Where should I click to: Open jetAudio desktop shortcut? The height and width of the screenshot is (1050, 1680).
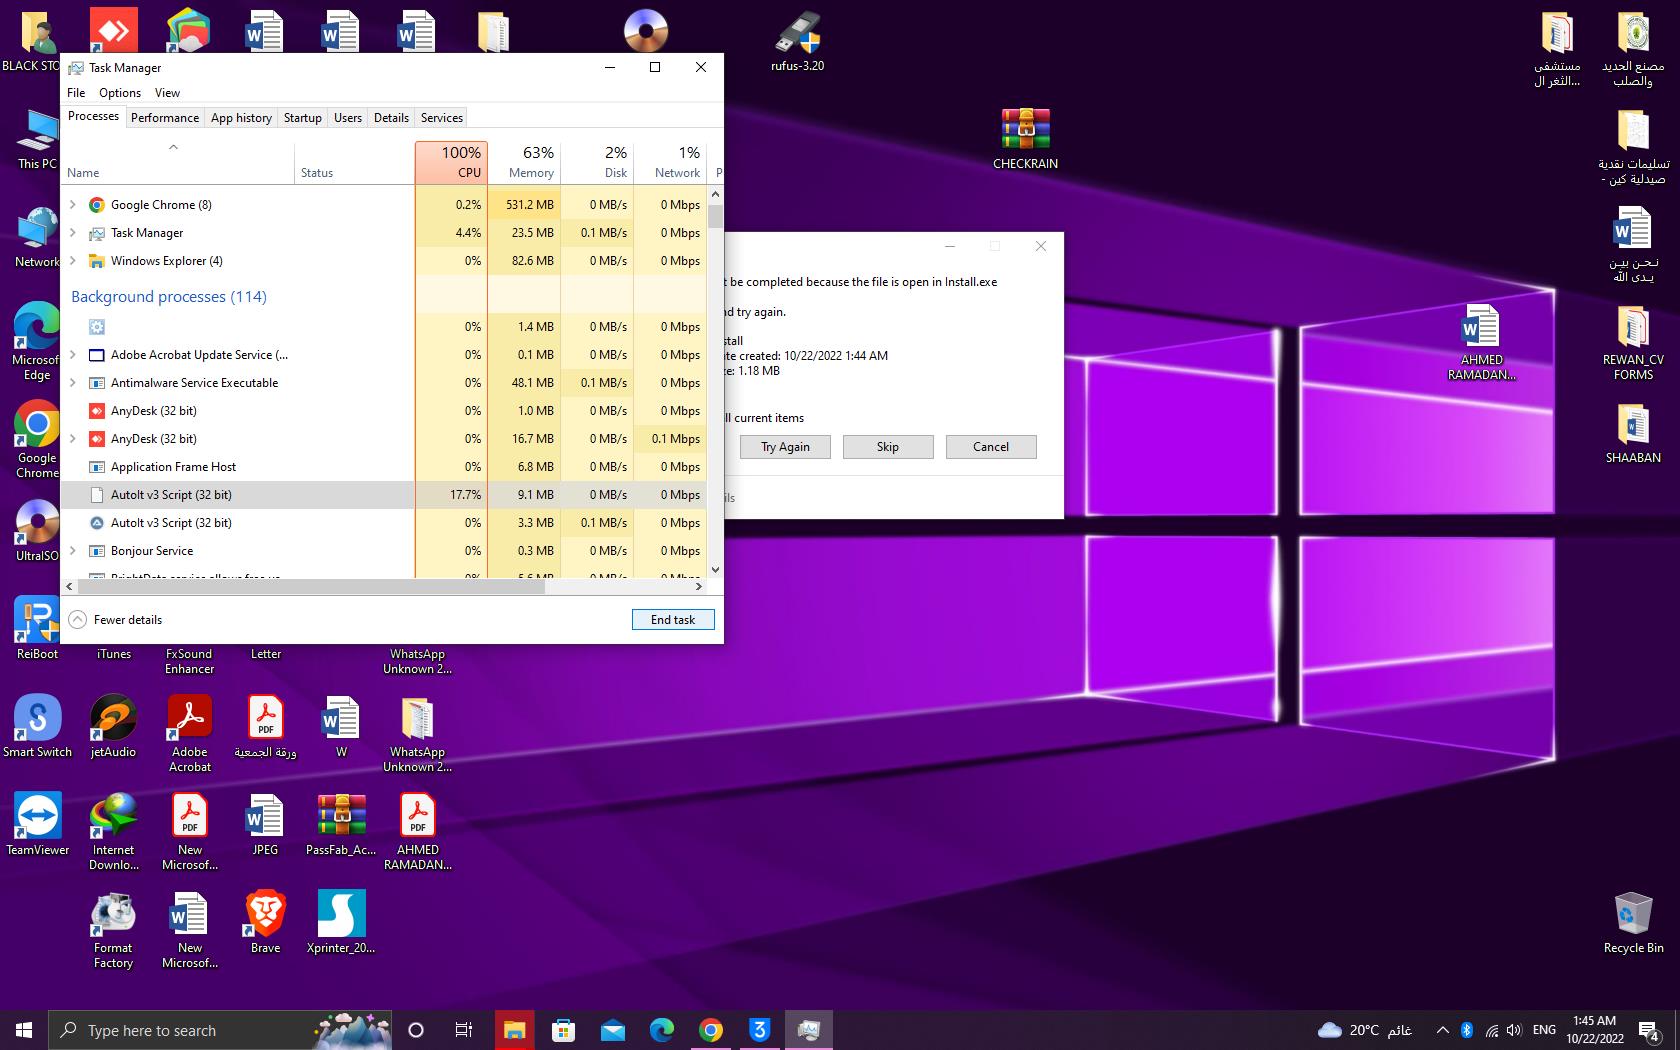113,719
